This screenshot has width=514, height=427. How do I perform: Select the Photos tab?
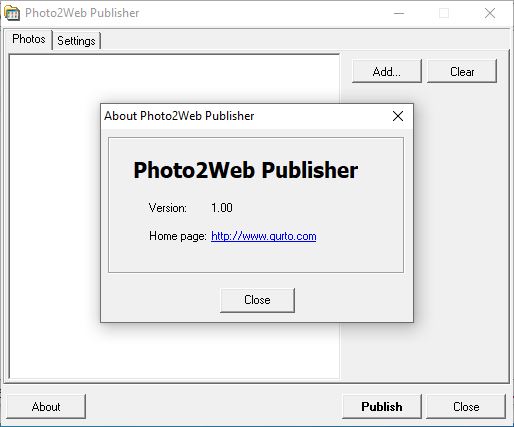coord(29,39)
